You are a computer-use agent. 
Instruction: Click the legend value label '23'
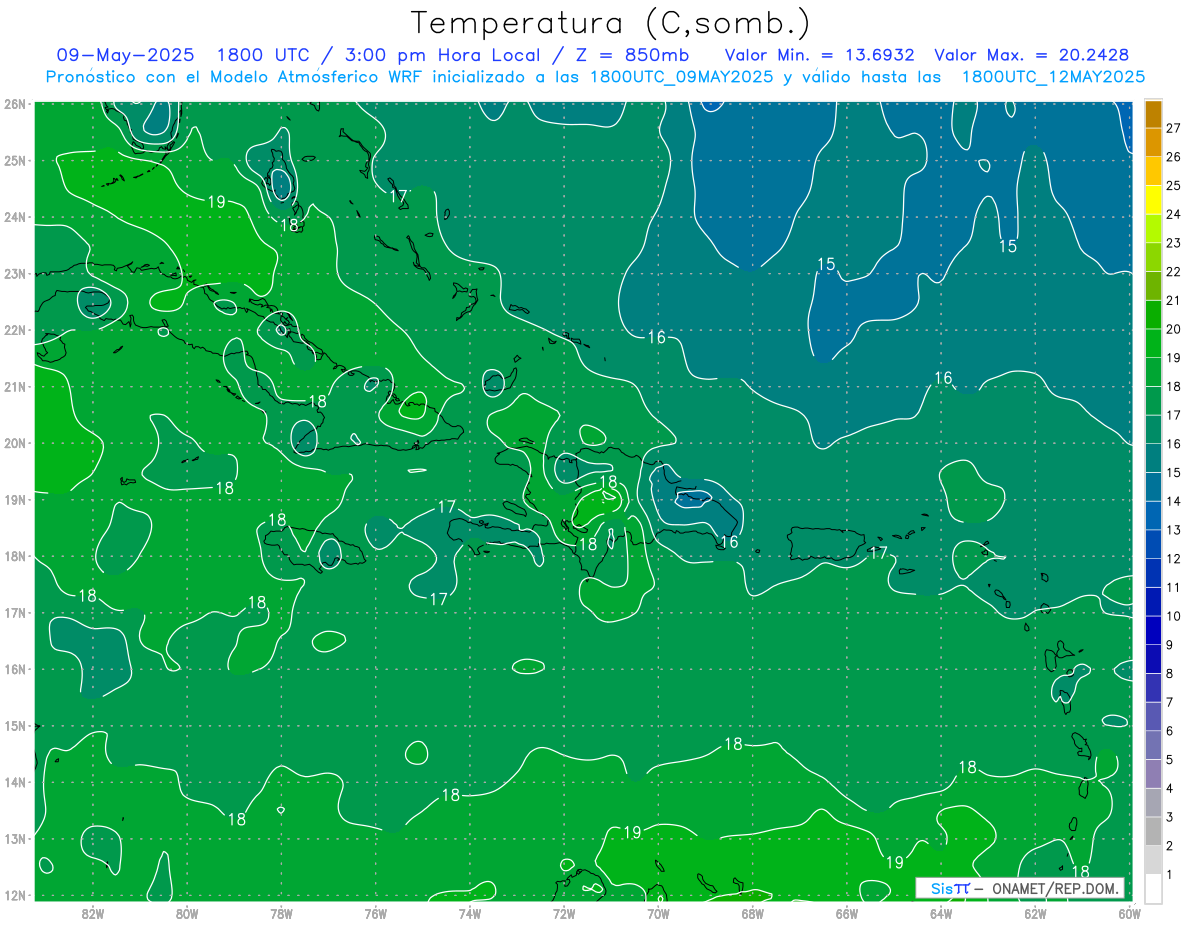point(1174,243)
